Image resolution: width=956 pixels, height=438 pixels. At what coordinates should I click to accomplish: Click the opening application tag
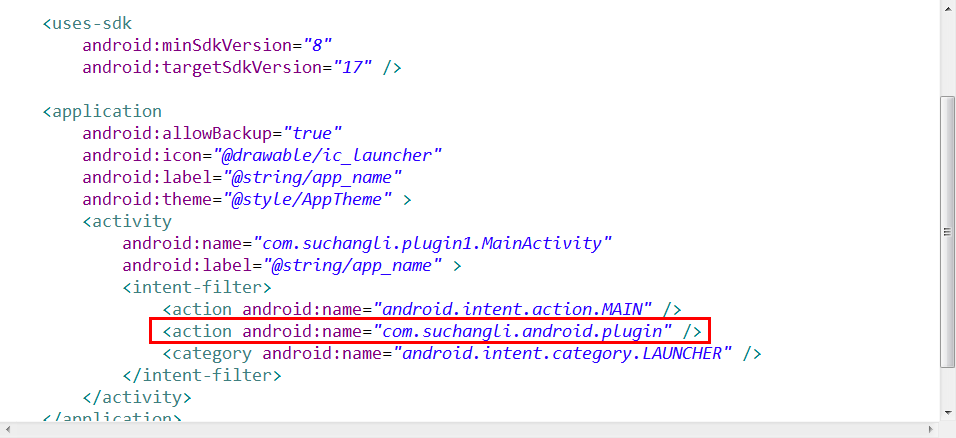102,112
